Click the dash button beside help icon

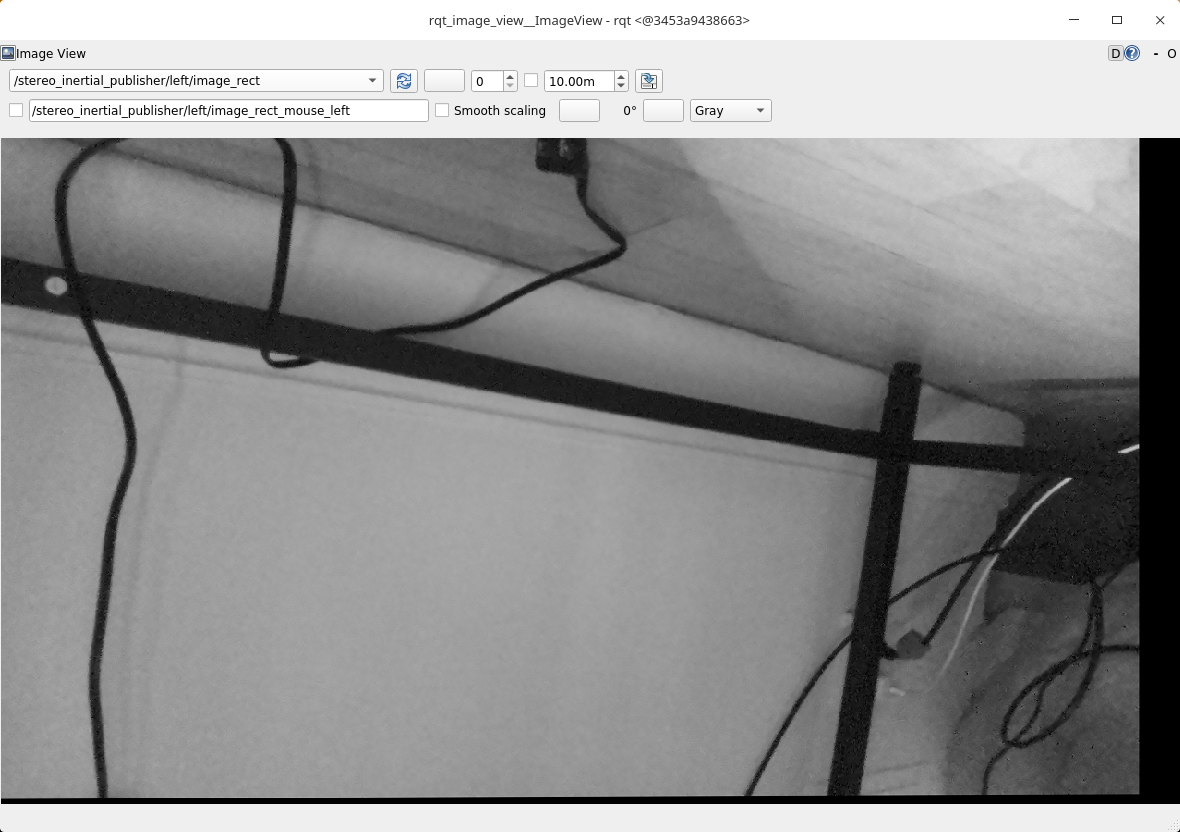click(x=1155, y=53)
